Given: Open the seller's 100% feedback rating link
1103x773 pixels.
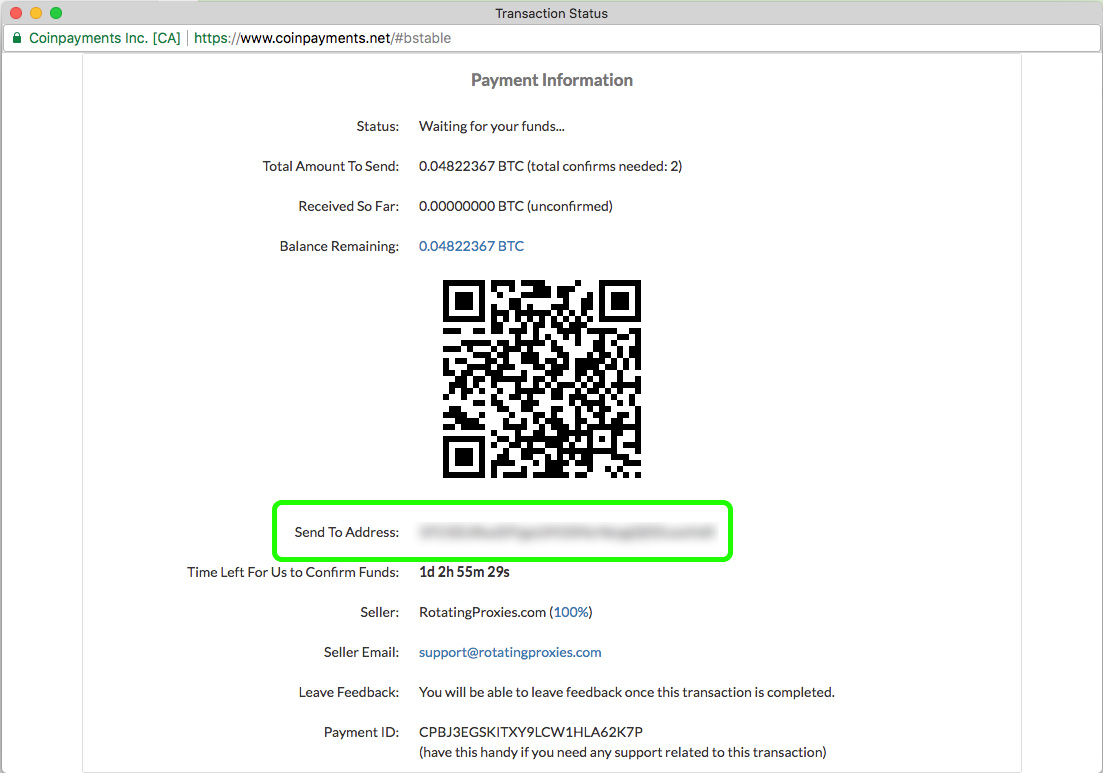Looking at the screenshot, I should tap(570, 612).
